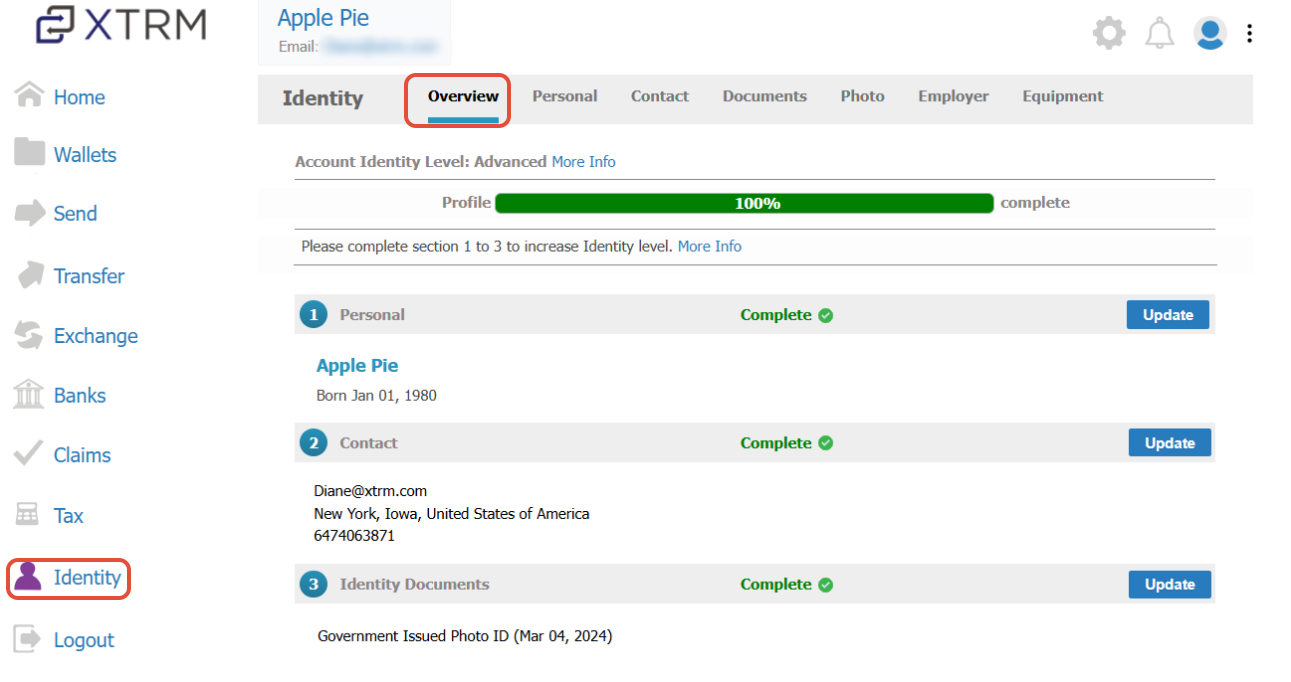Screen dimensions: 1291x682
Task: Click the green 100% profile progress bar
Action: click(x=744, y=203)
